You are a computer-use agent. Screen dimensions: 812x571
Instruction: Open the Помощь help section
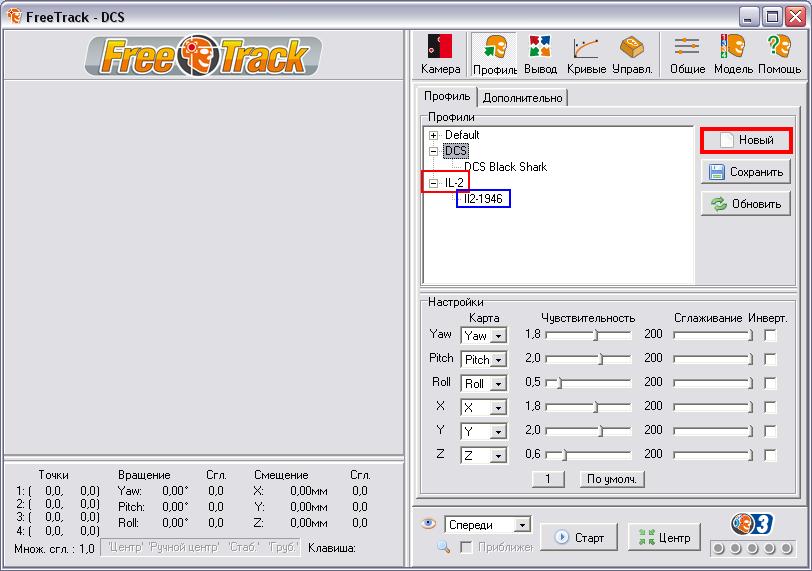[x=779, y=55]
